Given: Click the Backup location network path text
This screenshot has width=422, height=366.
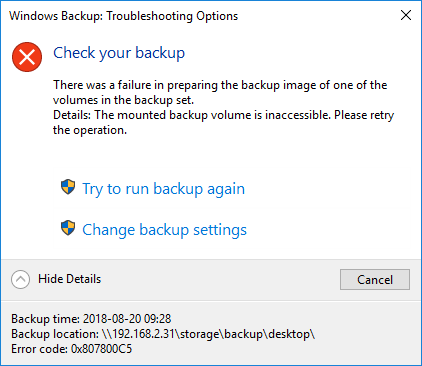Looking at the screenshot, I should (207, 334).
